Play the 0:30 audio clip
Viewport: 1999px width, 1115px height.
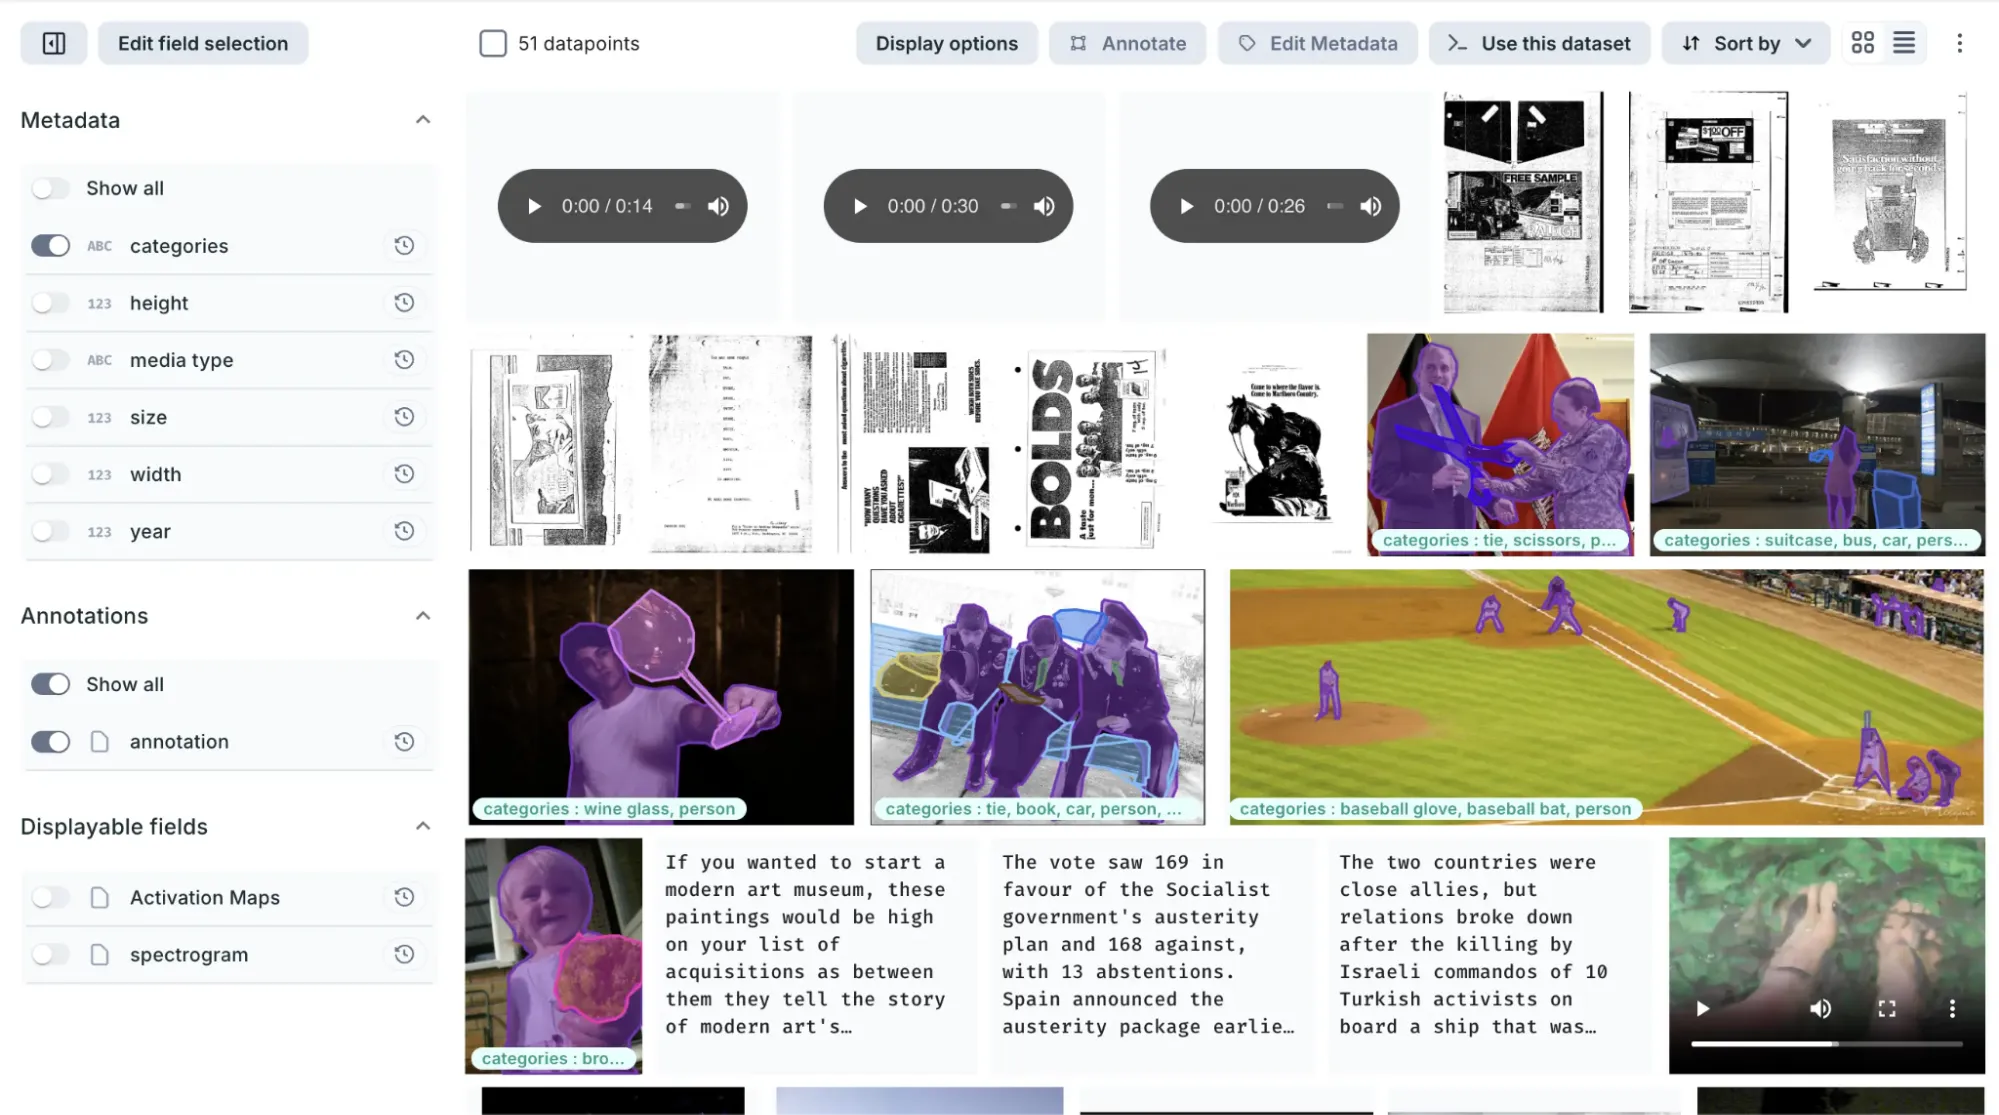(860, 206)
